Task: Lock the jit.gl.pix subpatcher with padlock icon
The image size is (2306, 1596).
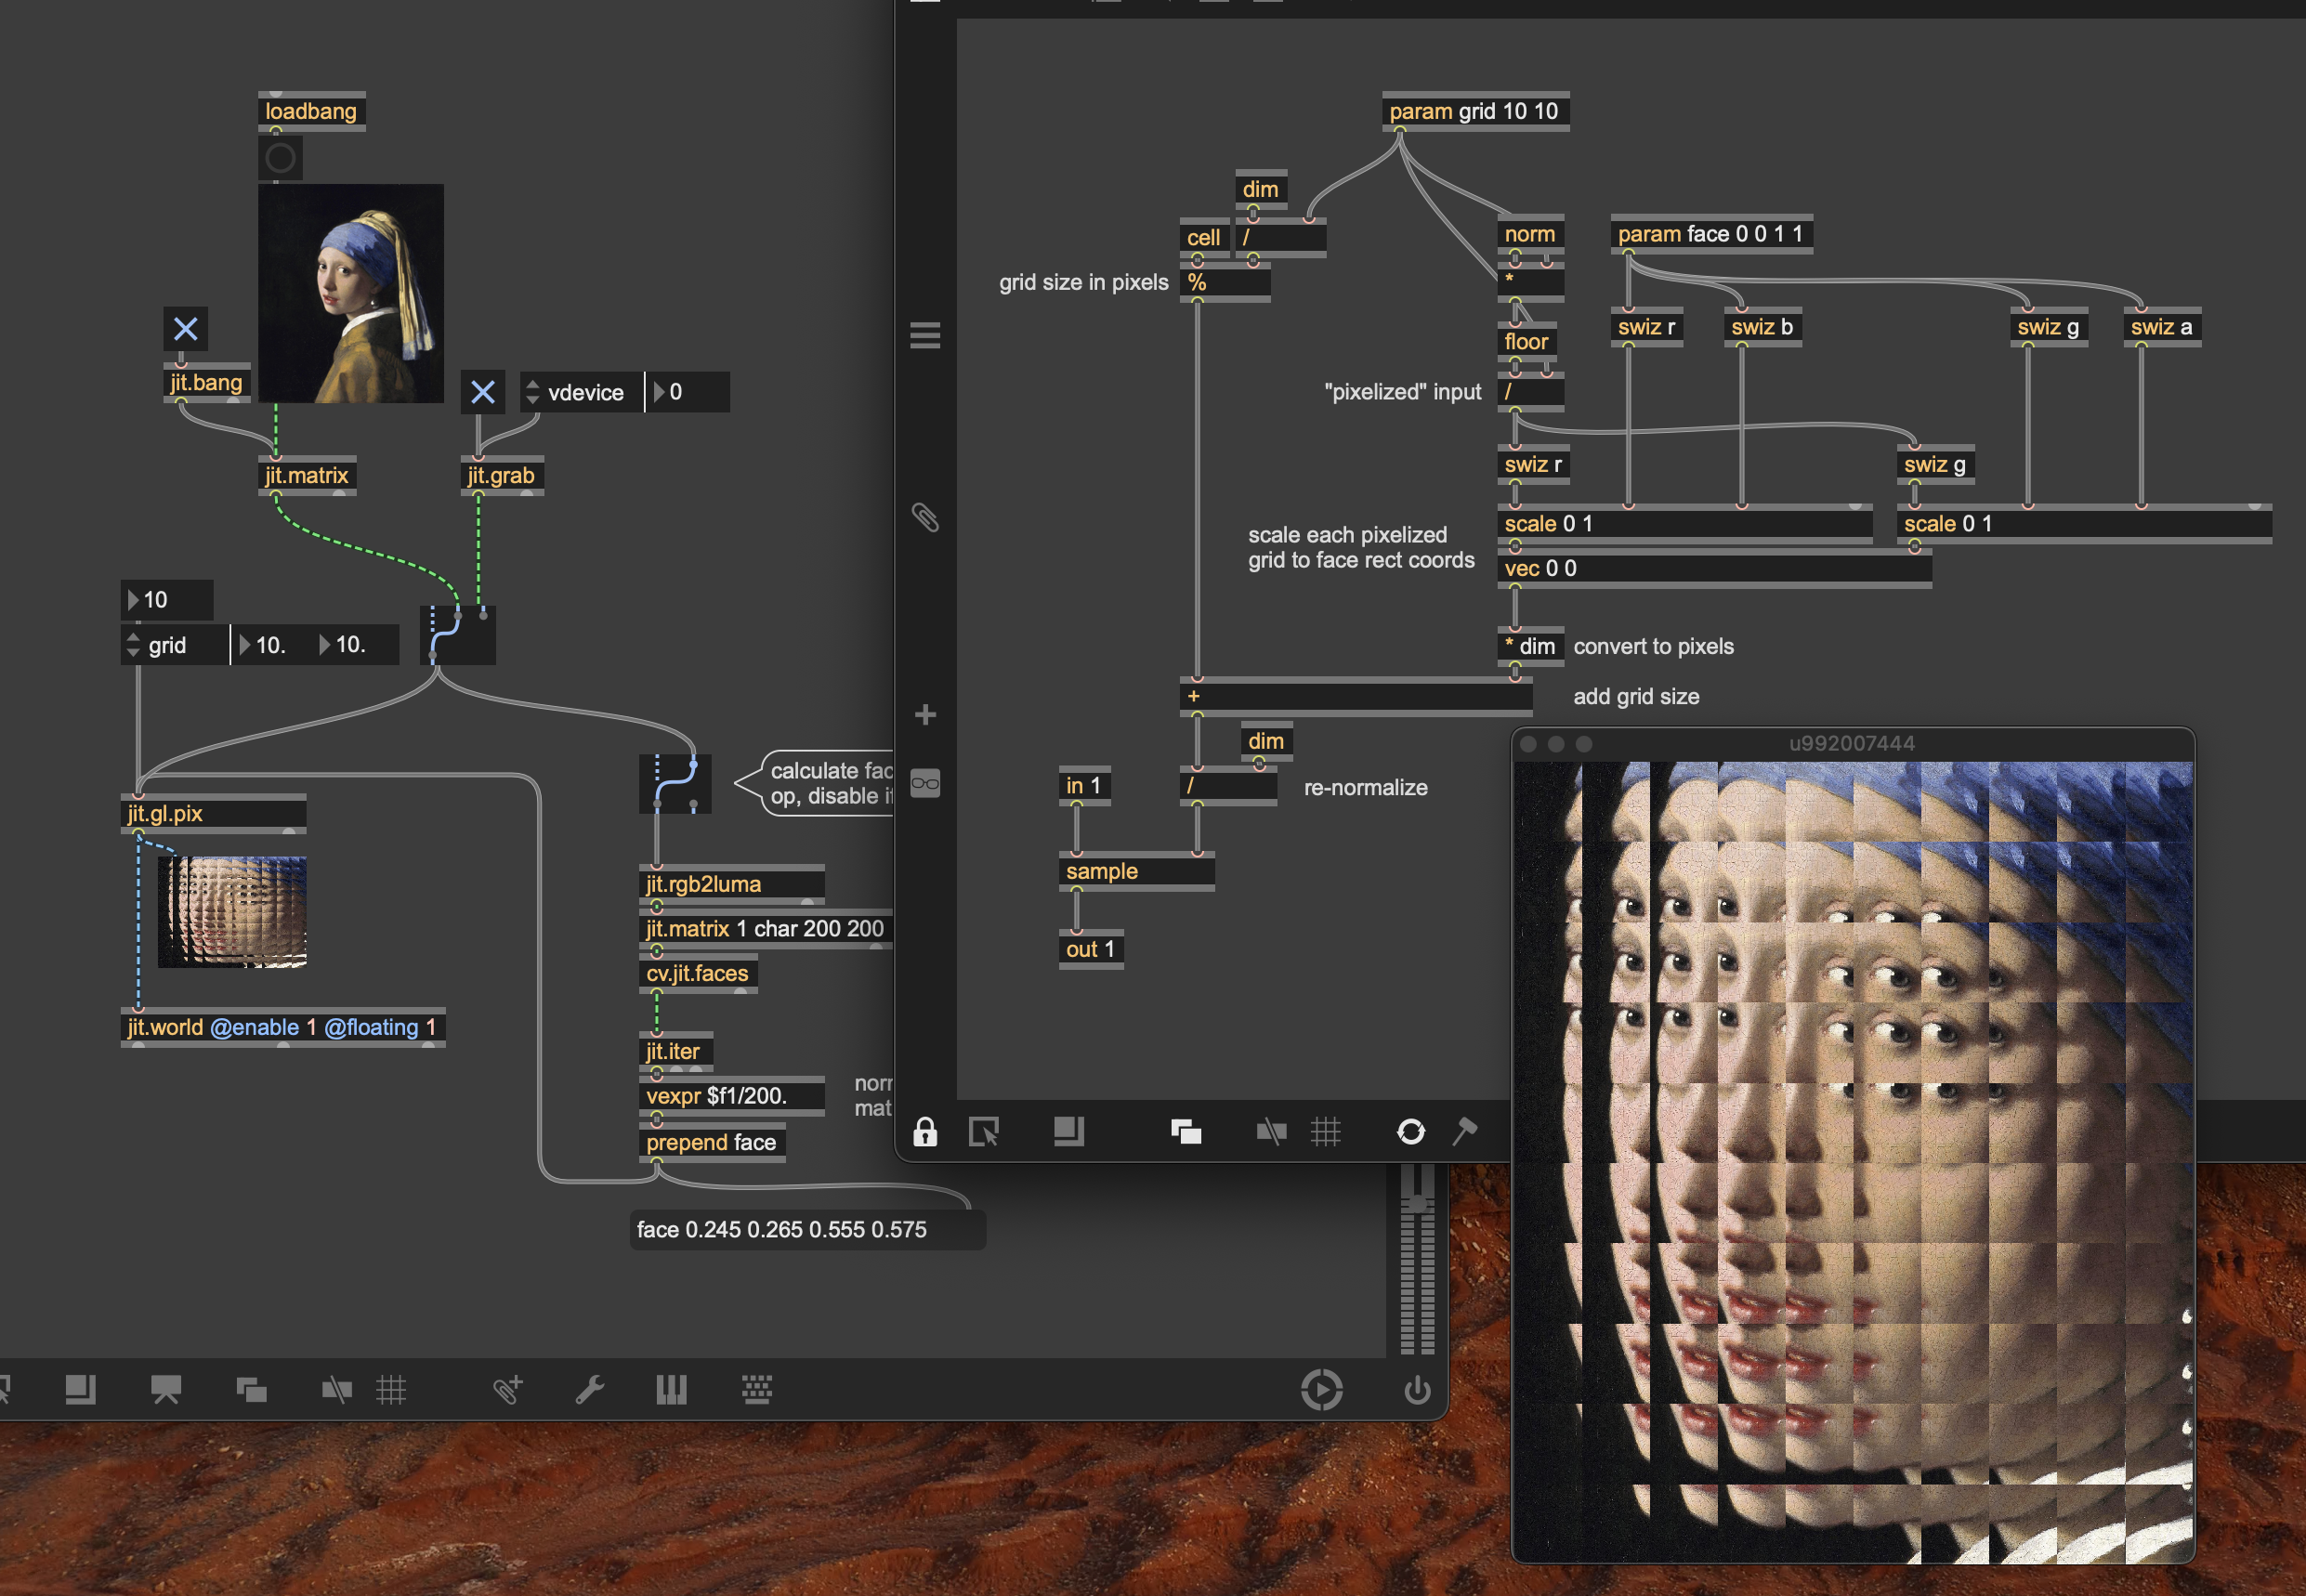Action: coord(925,1132)
